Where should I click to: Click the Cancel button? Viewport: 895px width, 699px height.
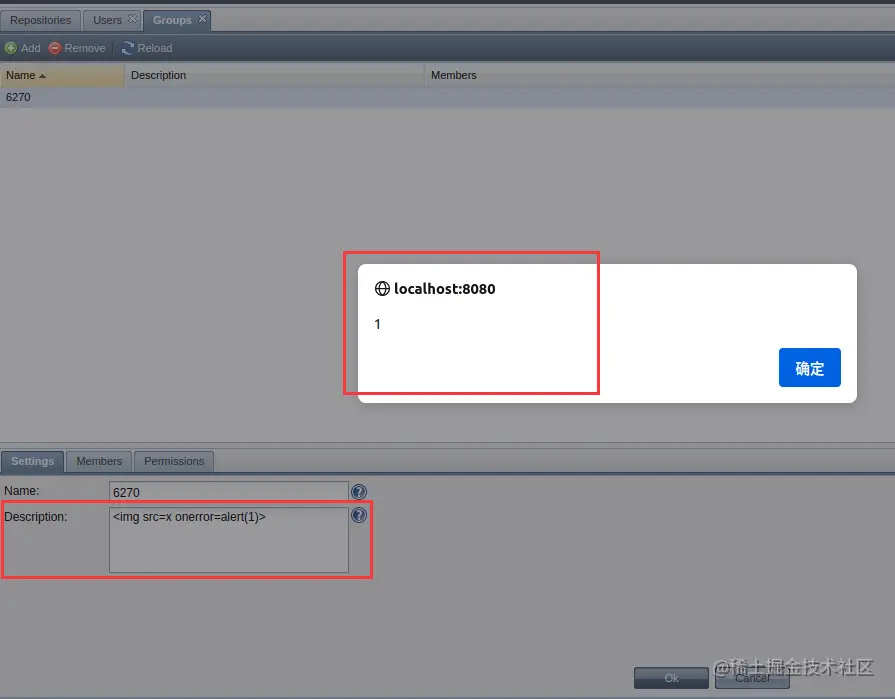(752, 678)
